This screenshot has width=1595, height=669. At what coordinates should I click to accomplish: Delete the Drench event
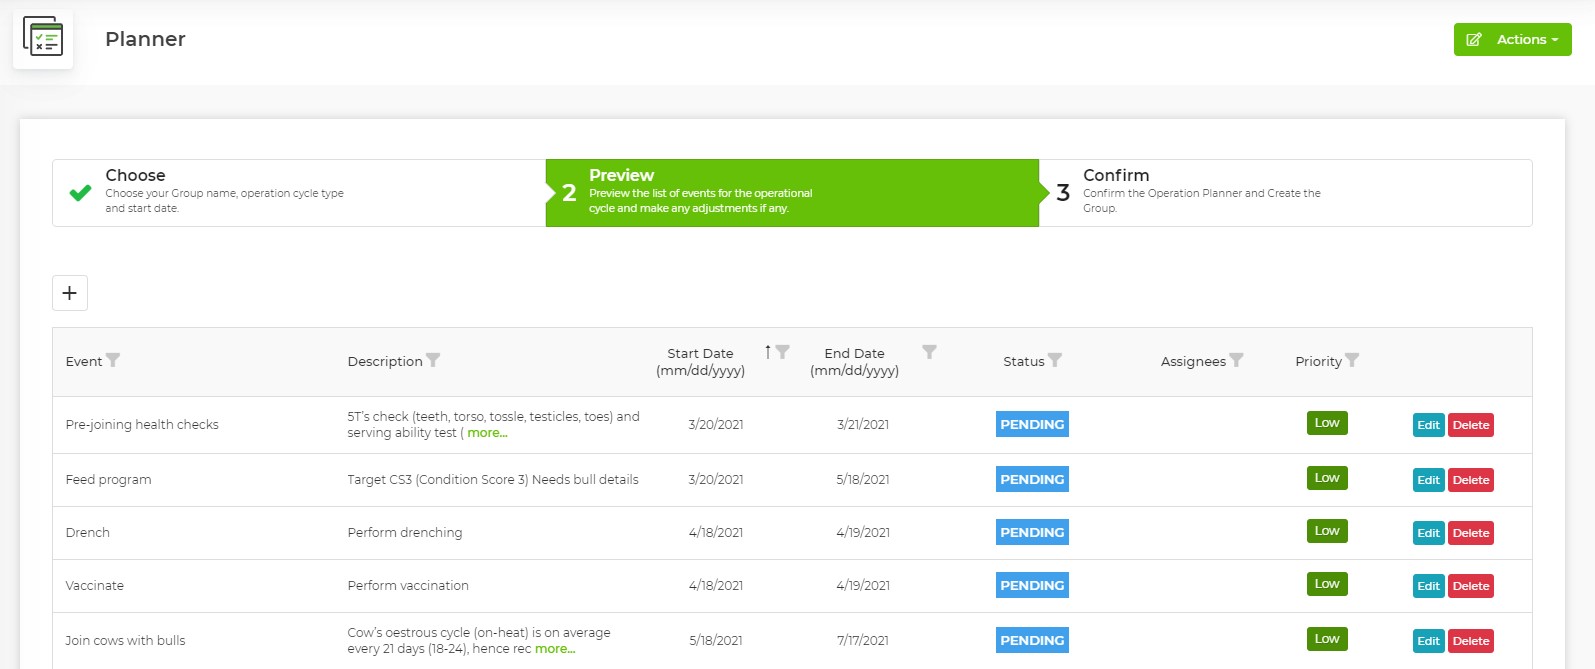coord(1471,533)
